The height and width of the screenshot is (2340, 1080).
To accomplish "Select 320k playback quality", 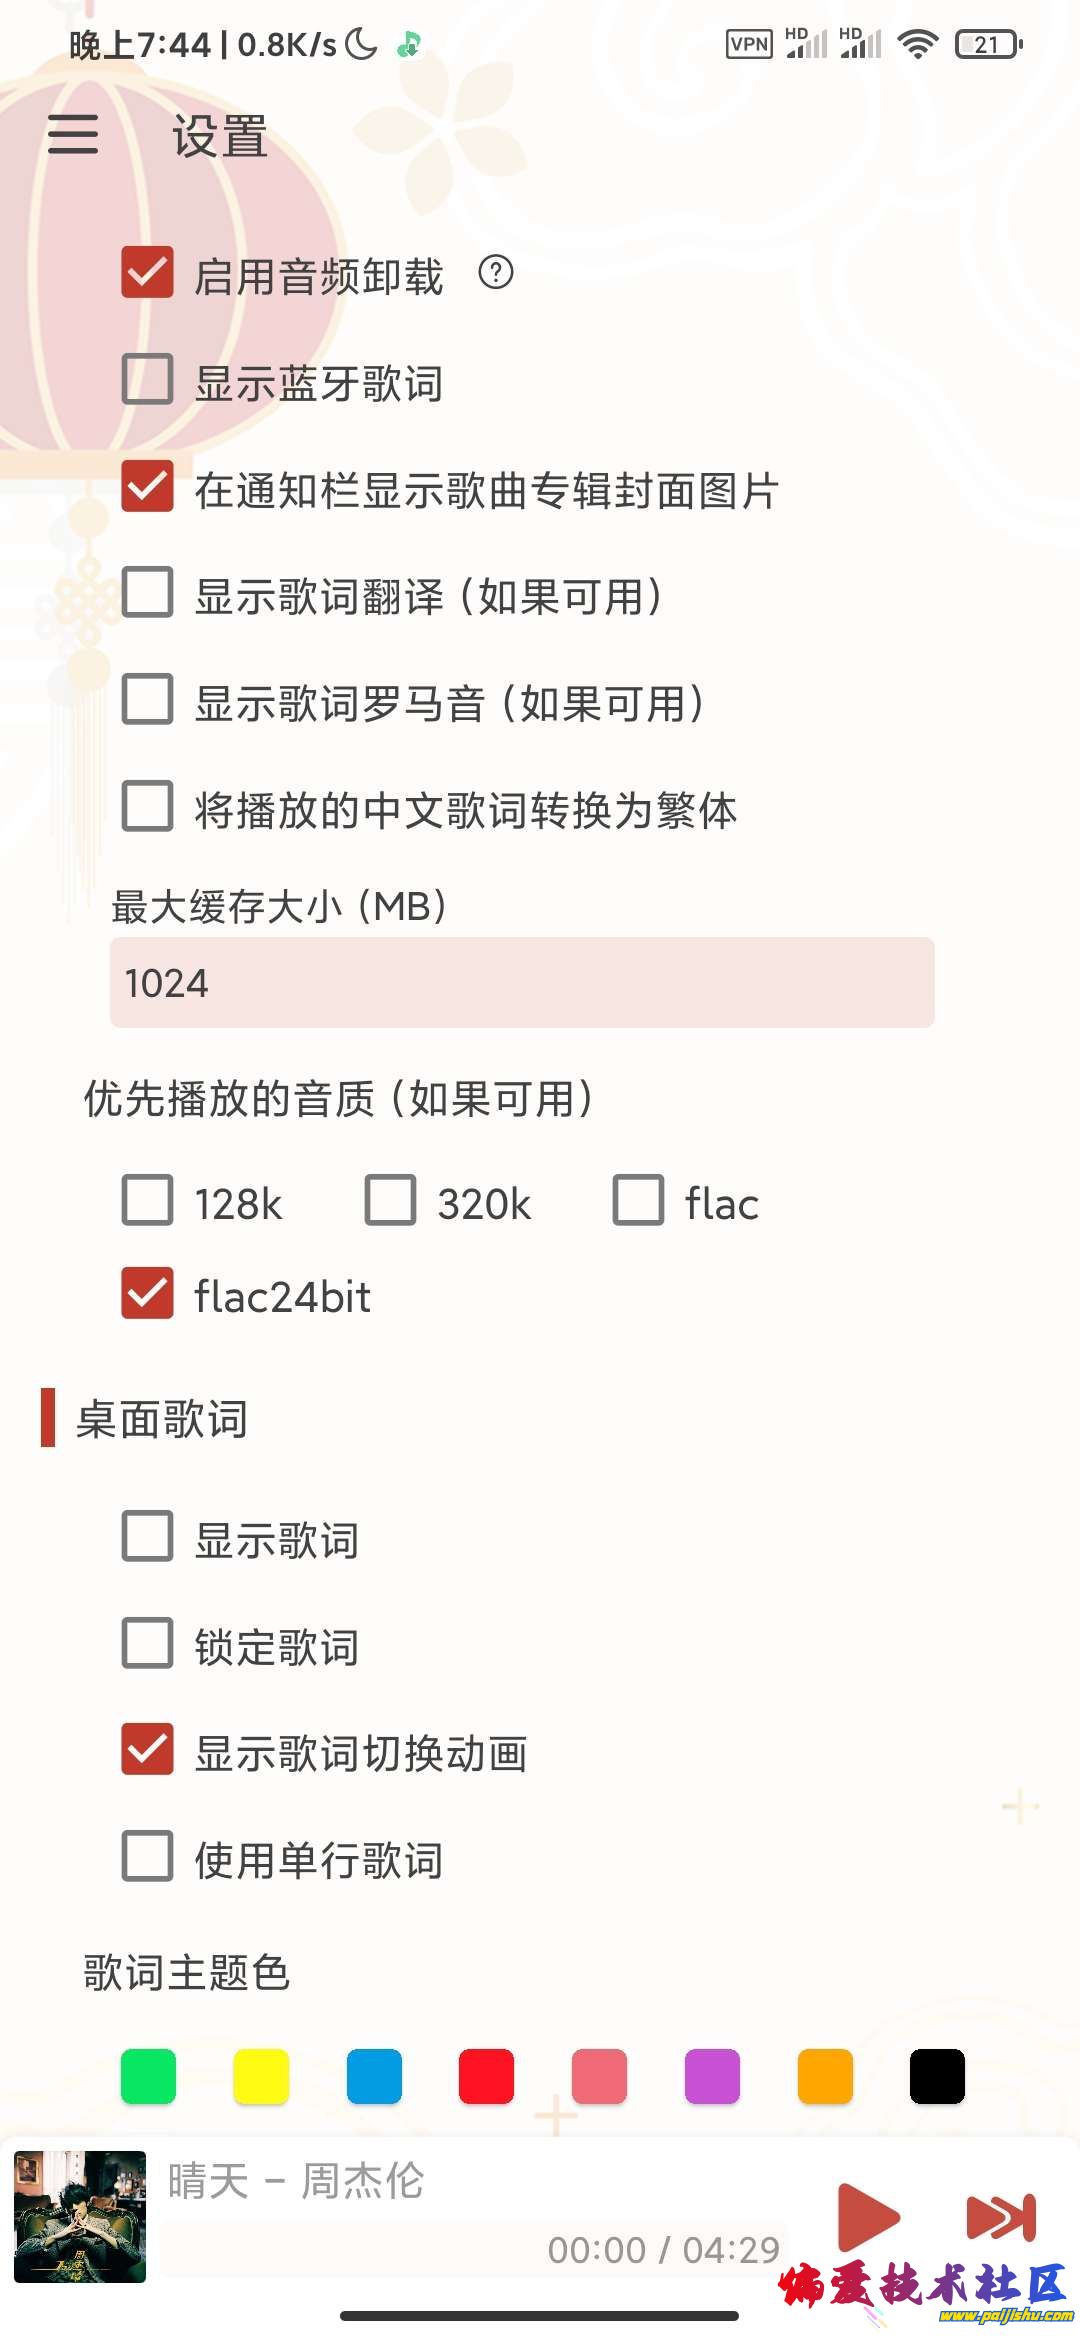I will [390, 1203].
